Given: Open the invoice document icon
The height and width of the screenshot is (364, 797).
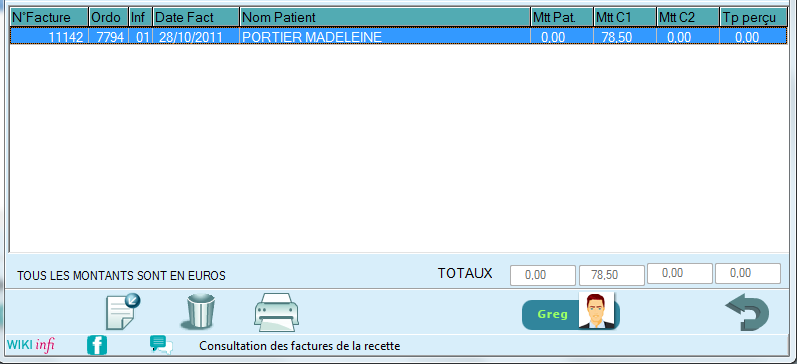Looking at the screenshot, I should [122, 312].
